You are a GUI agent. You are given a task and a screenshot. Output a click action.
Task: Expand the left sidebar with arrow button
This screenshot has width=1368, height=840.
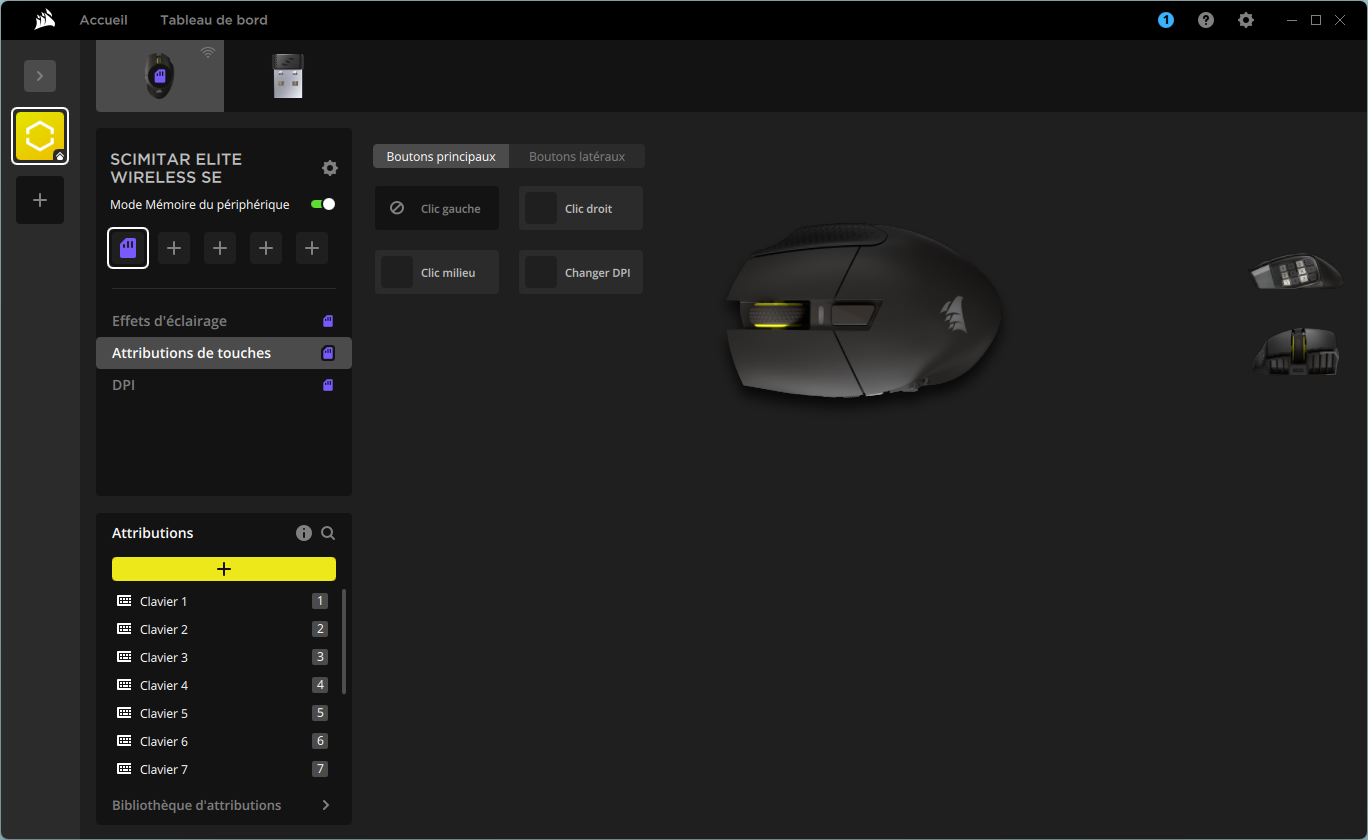pos(40,76)
